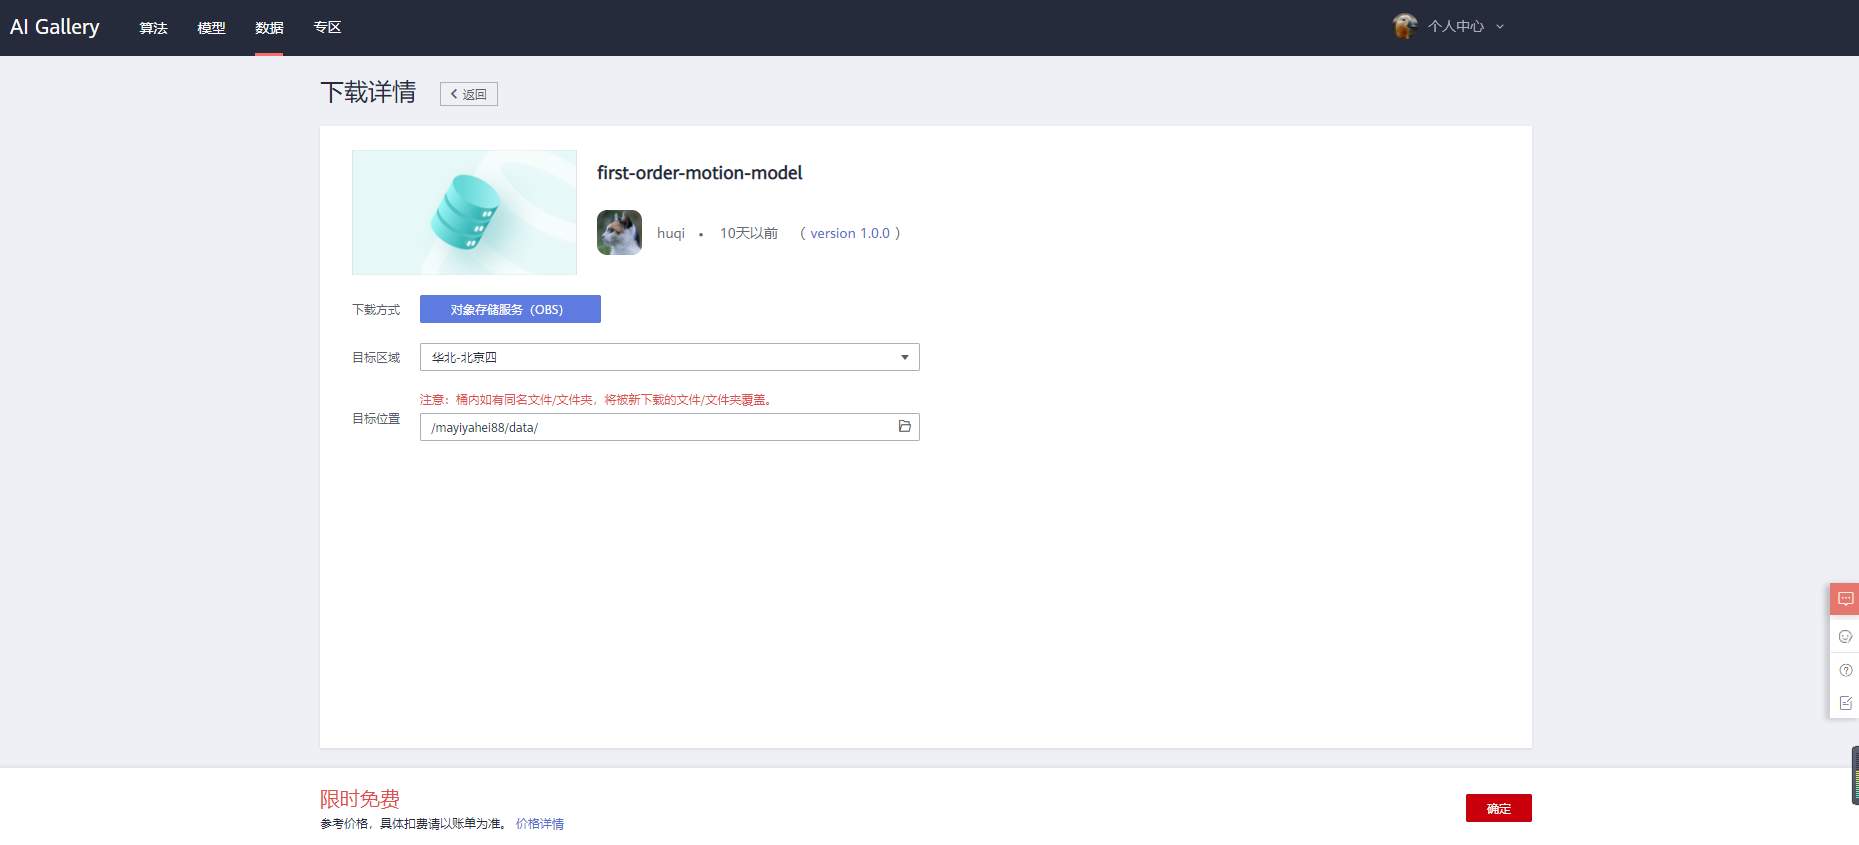
Task: Click the 目标区域 label
Action: (376, 358)
